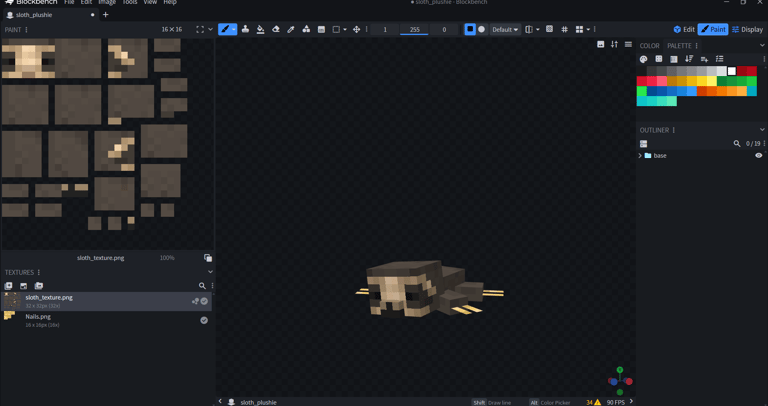Click the palette gradient square icon
Viewport: 768px width, 406px height.
point(674,59)
